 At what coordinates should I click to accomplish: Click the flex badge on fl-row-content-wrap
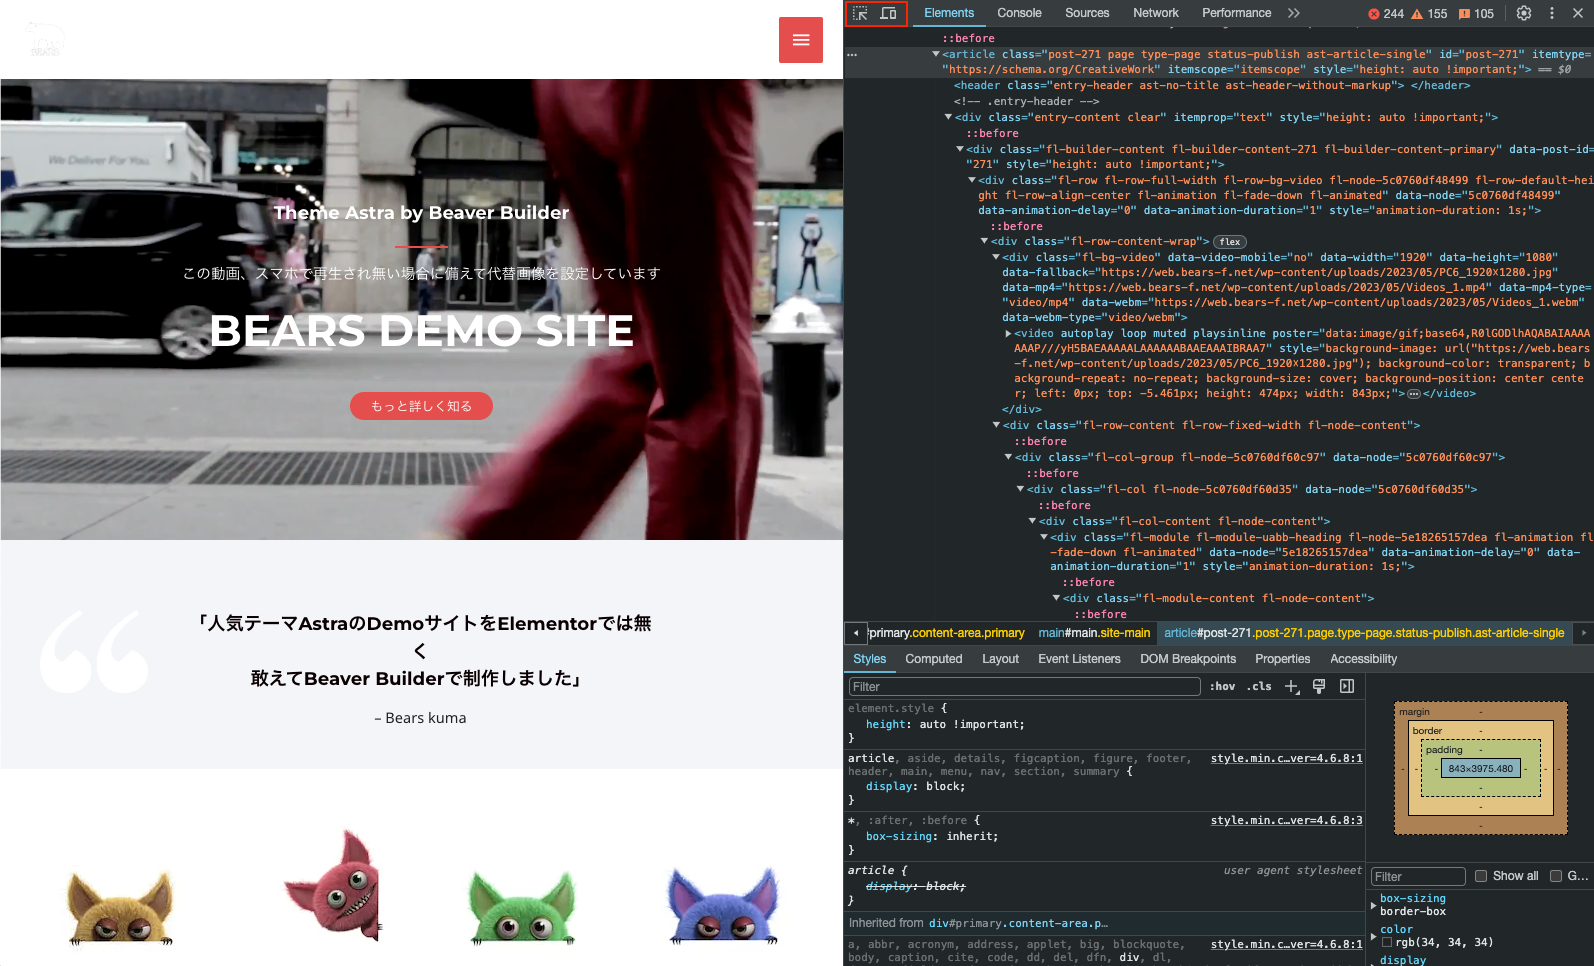click(1230, 242)
